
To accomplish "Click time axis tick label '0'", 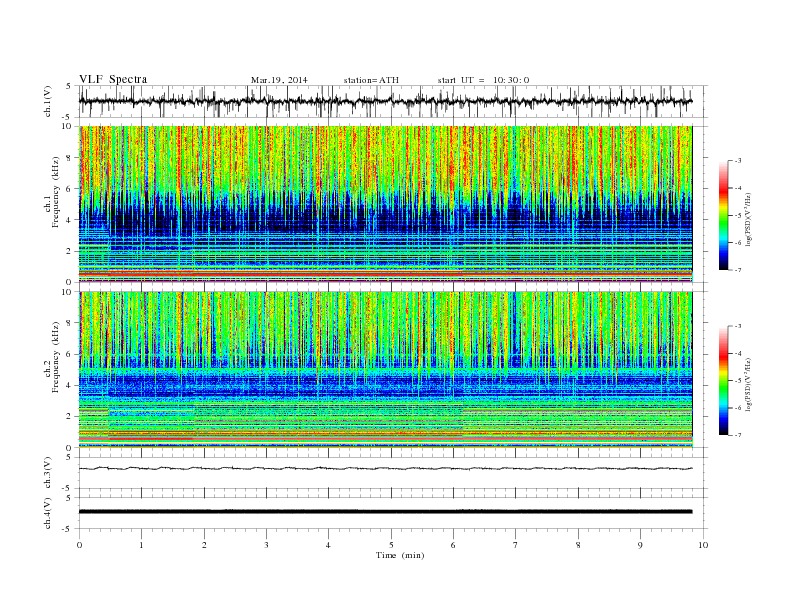I will (79, 545).
